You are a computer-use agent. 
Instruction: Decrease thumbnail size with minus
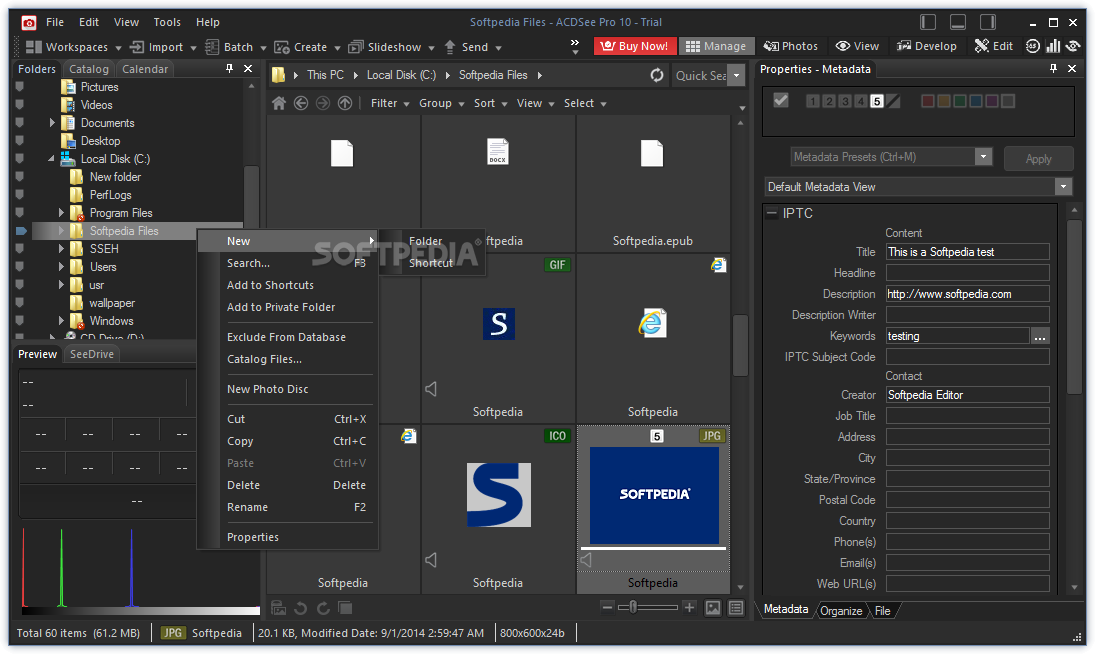(608, 607)
